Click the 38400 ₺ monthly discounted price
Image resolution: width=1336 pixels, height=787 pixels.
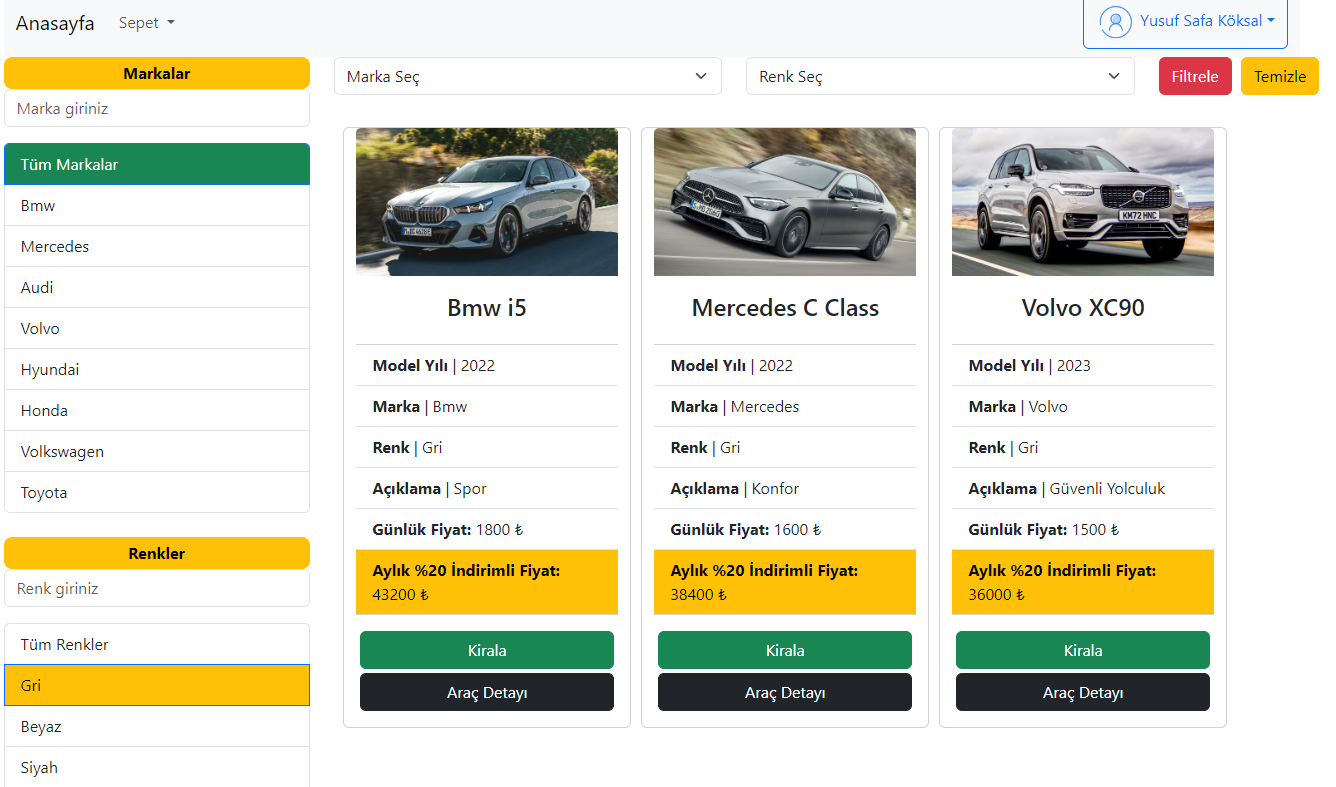point(698,594)
